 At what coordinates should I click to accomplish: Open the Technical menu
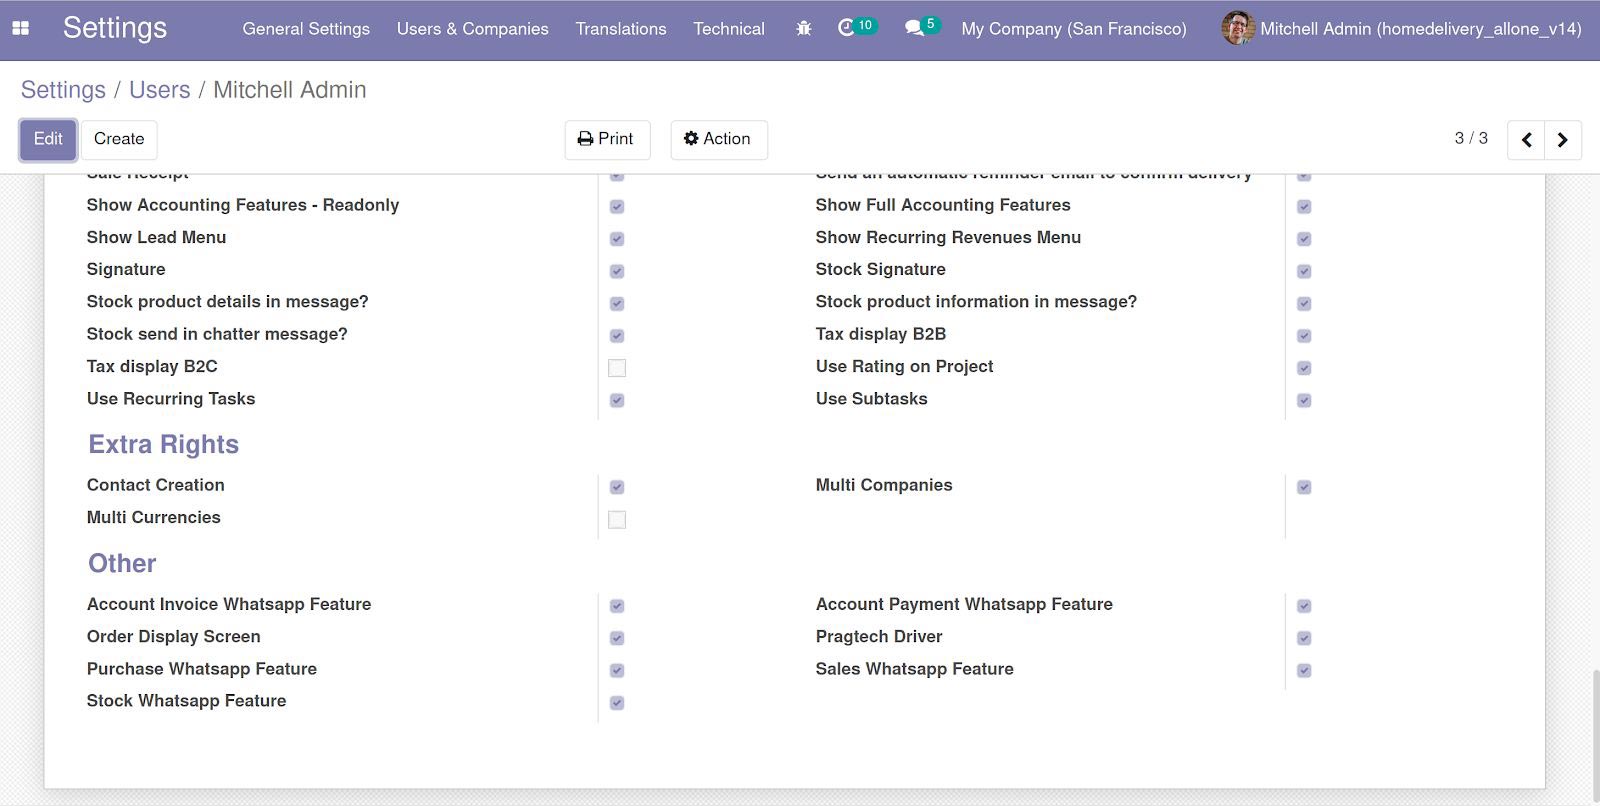729,29
